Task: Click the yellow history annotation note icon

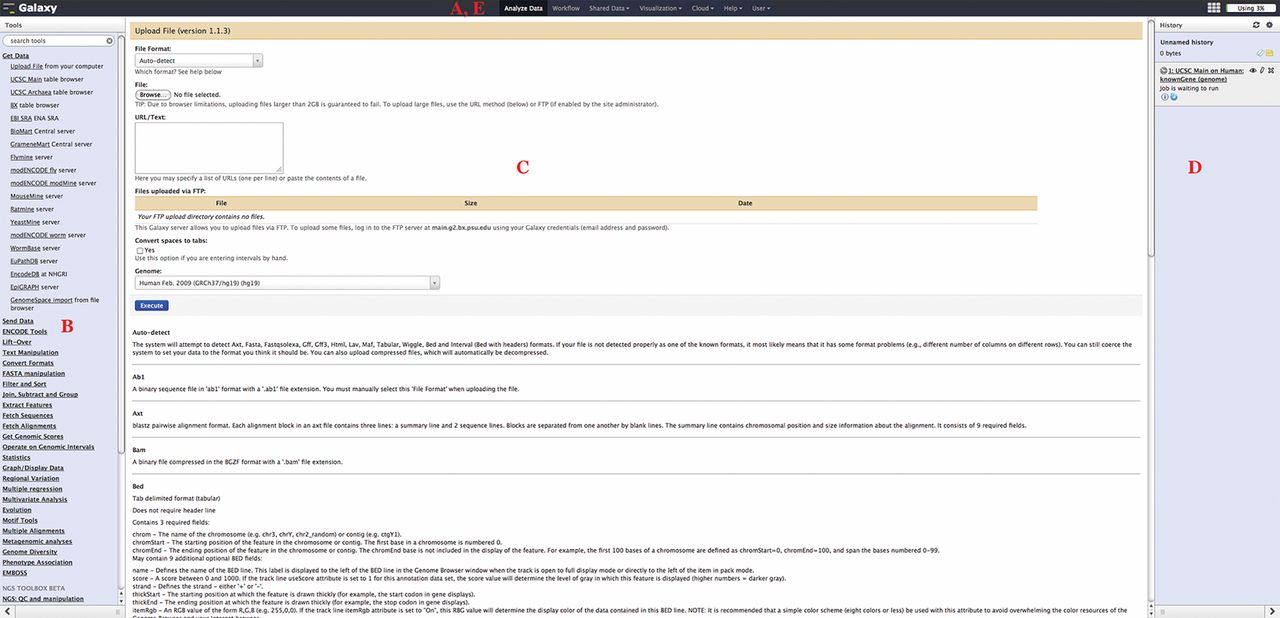Action: tap(1270, 53)
